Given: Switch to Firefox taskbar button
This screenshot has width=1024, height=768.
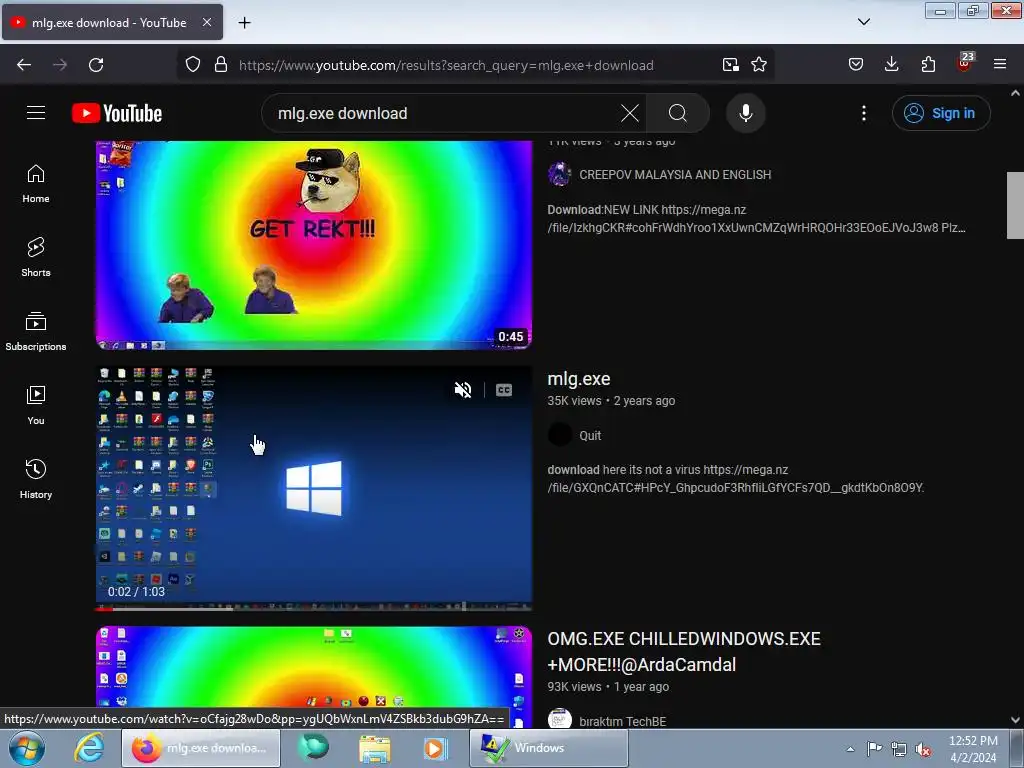Looking at the screenshot, I should click(x=200, y=748).
